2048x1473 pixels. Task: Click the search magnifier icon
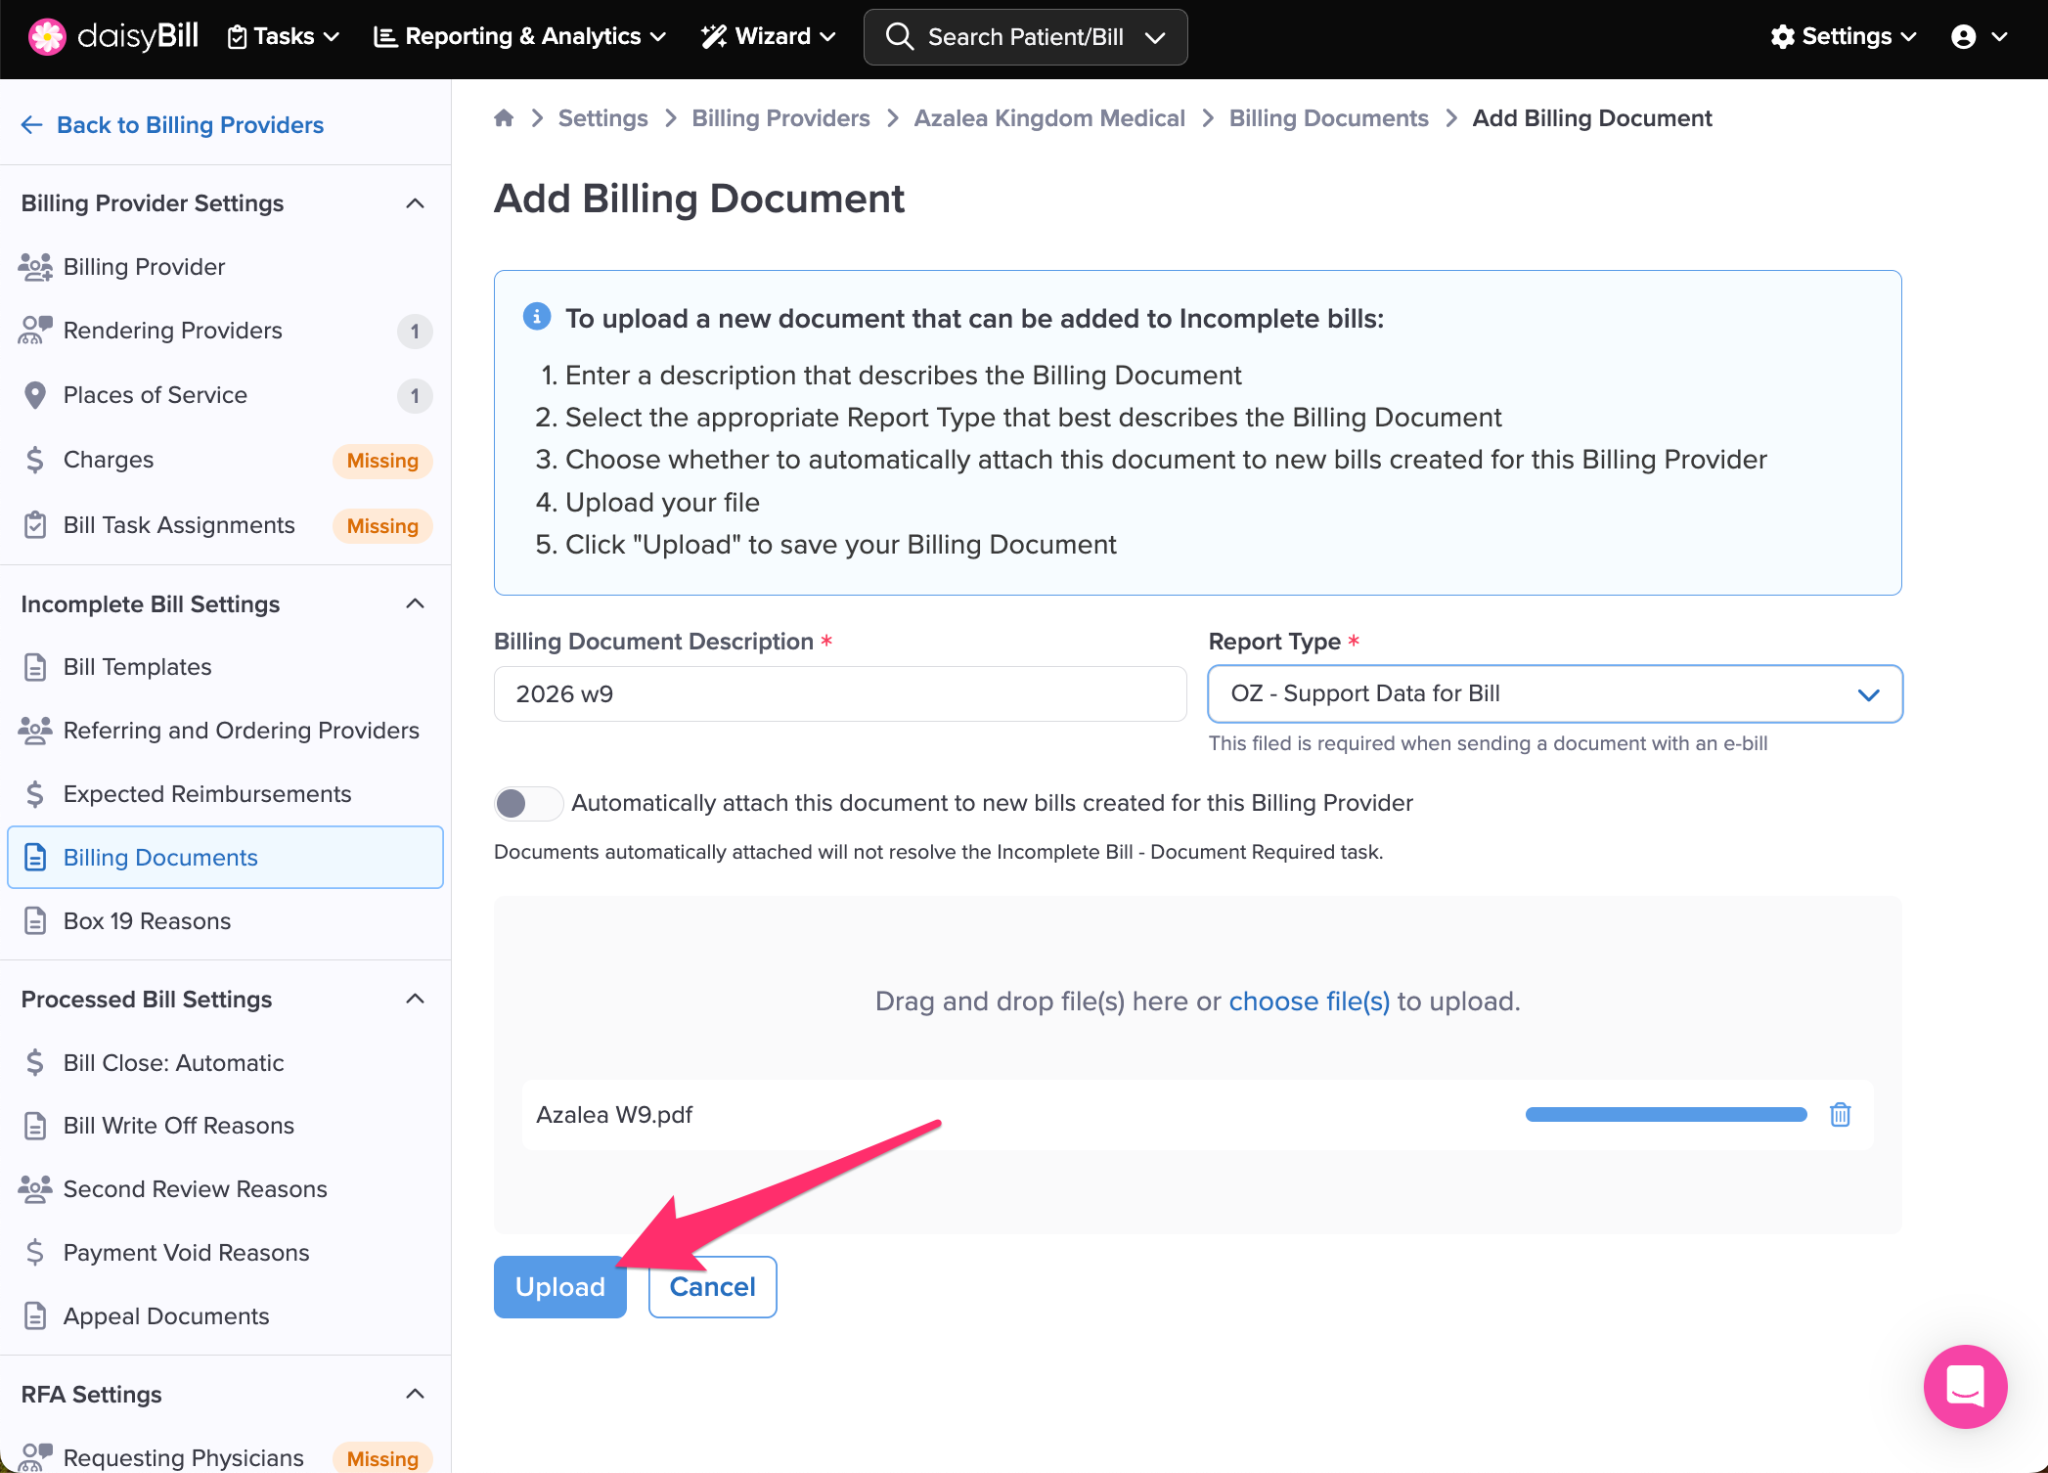click(x=899, y=37)
